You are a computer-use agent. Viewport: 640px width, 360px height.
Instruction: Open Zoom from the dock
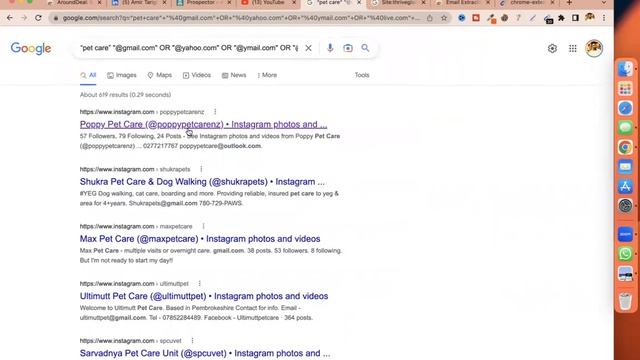[x=625, y=235]
